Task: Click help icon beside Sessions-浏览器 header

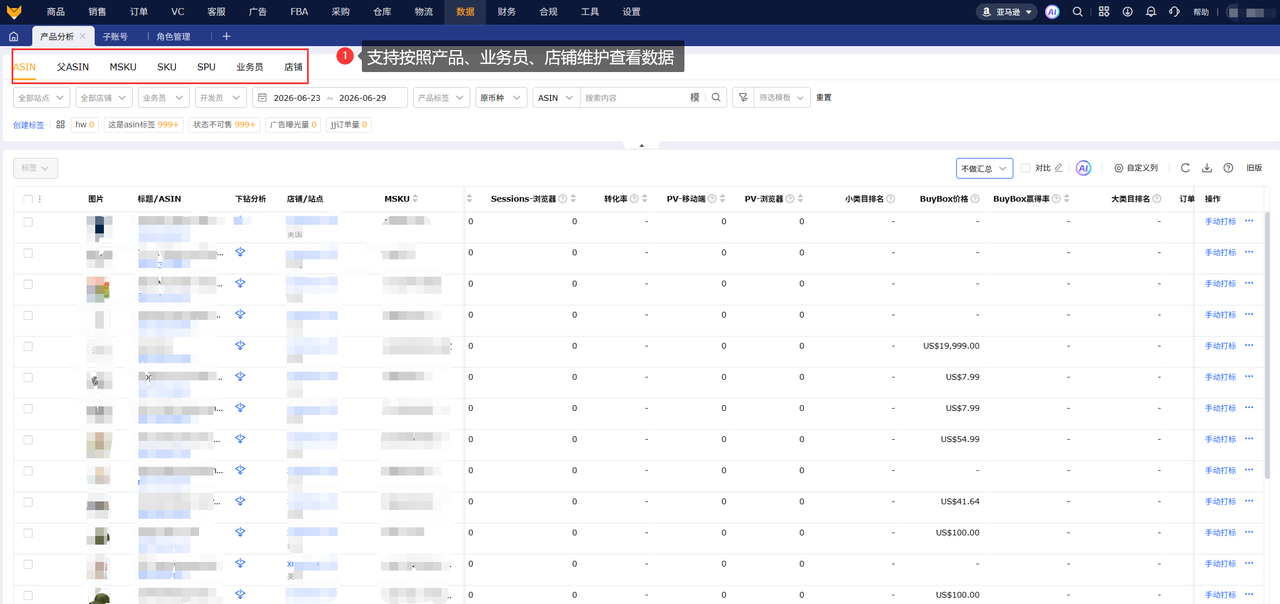Action: click(563, 199)
